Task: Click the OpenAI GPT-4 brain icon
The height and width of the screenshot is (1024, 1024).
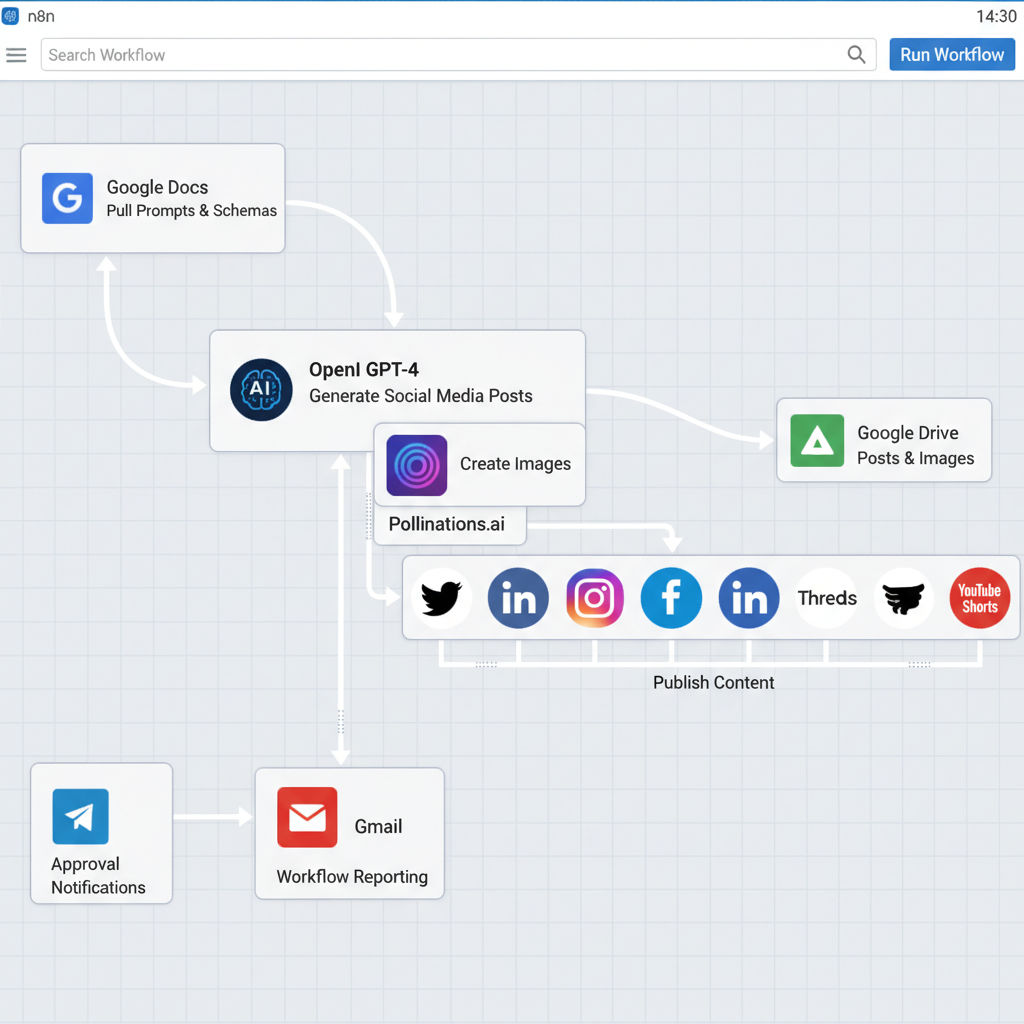Action: click(x=260, y=389)
